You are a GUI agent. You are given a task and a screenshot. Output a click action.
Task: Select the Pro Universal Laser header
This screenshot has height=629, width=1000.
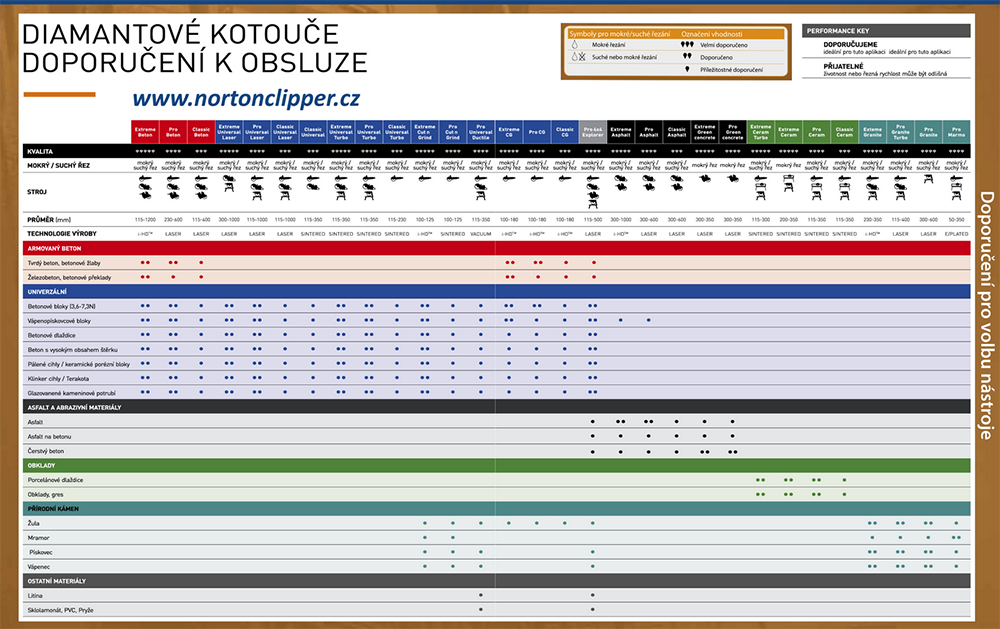pos(257,131)
